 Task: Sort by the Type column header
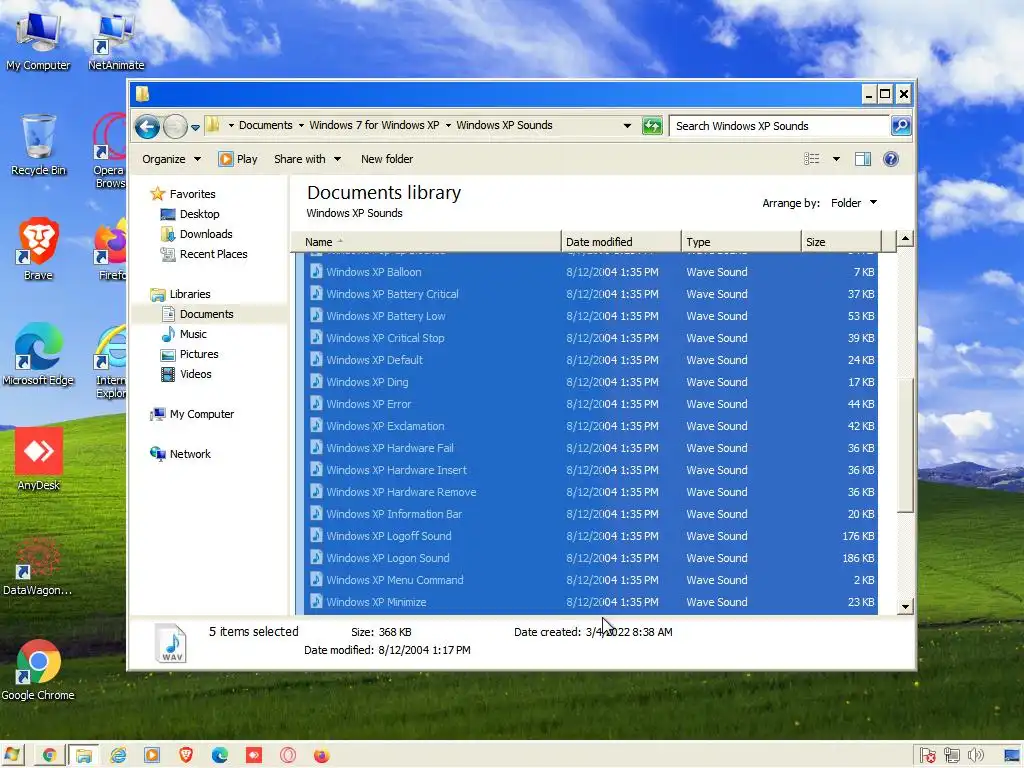tap(741, 242)
